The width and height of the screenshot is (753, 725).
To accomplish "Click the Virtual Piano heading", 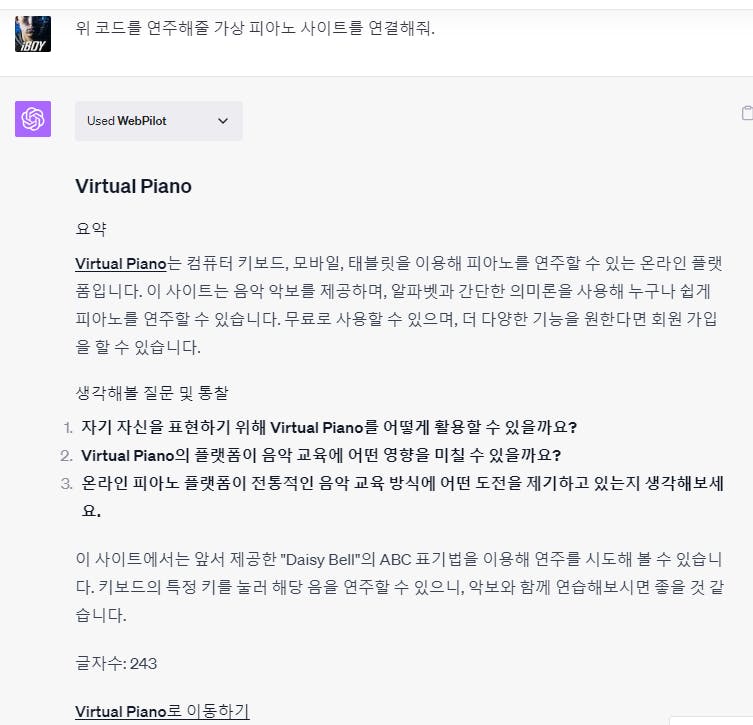I will tap(134, 186).
